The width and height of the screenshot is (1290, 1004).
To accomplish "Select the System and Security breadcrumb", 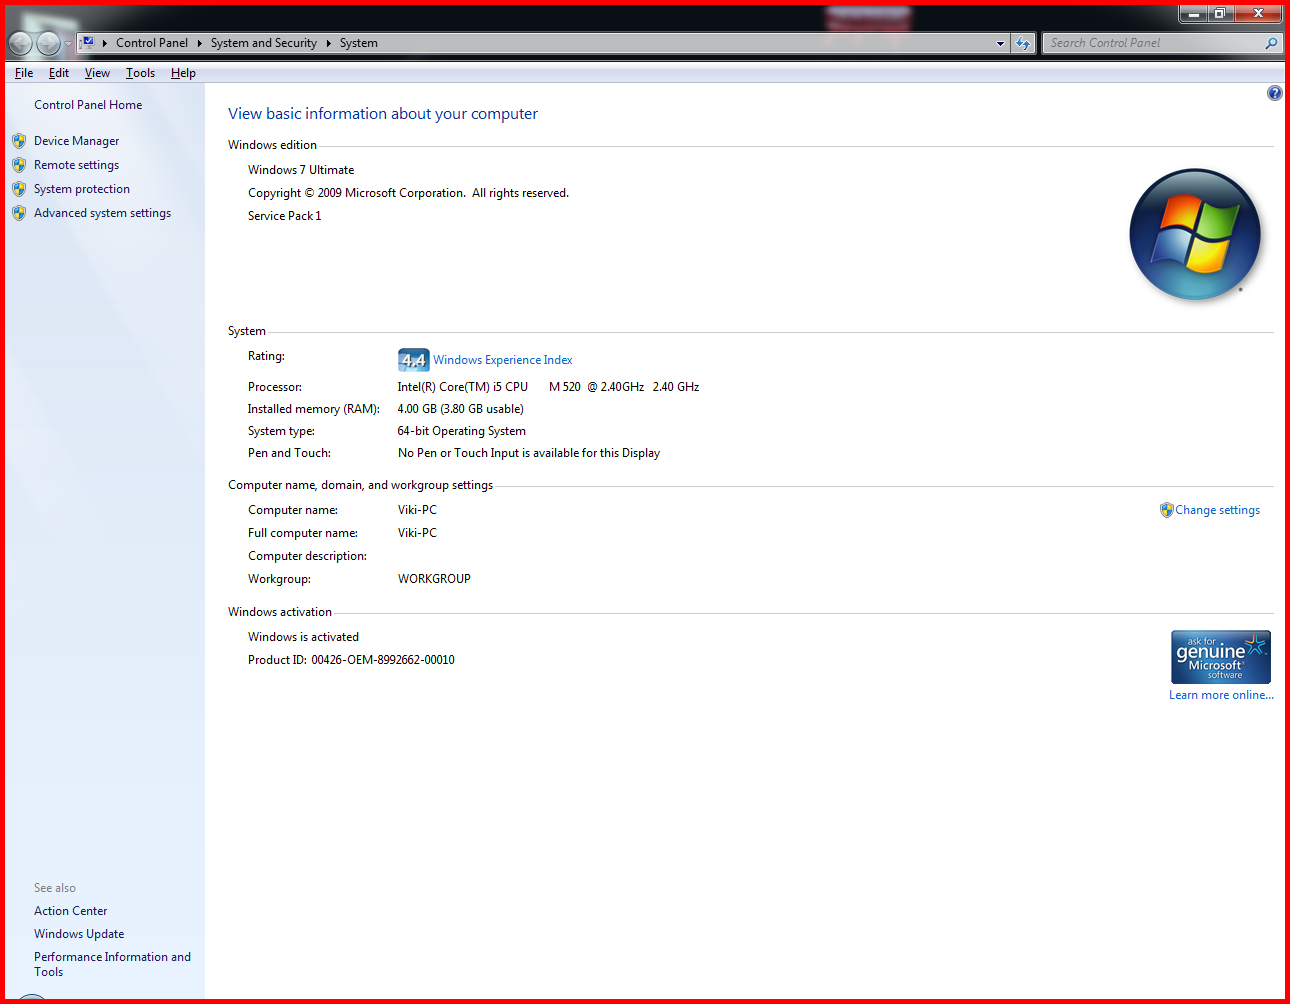I will (264, 43).
